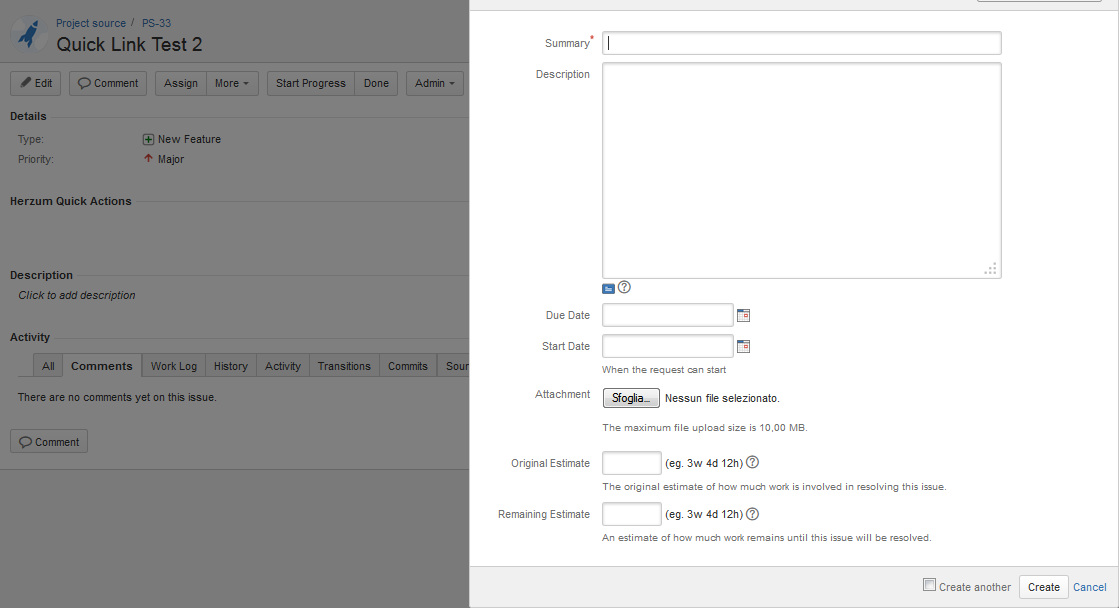Viewport: 1119px width, 608px height.
Task: Click the Start Progress button
Action: point(310,83)
